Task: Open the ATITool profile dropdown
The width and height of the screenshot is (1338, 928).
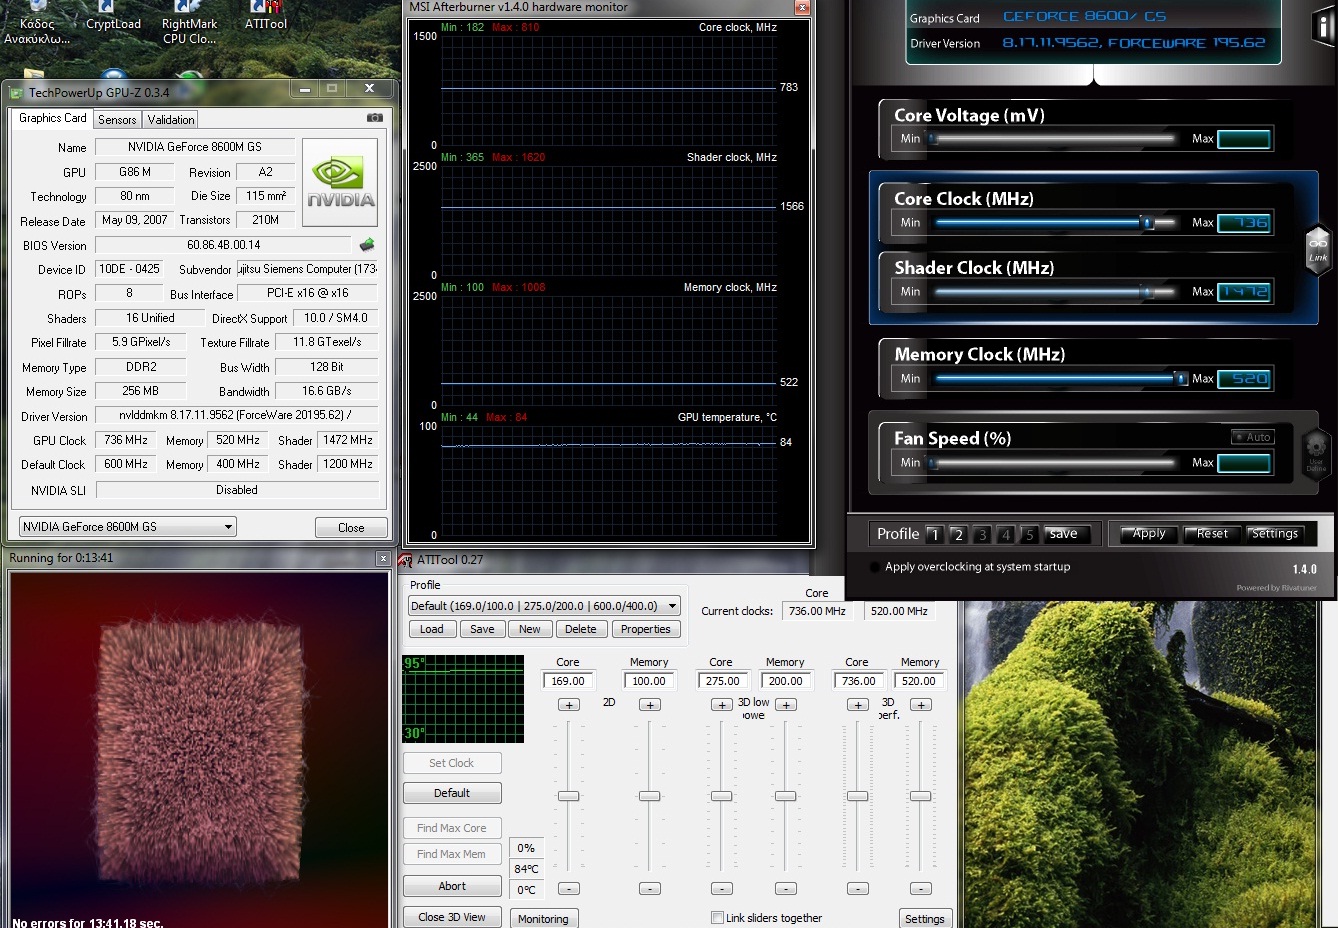Action: [544, 606]
